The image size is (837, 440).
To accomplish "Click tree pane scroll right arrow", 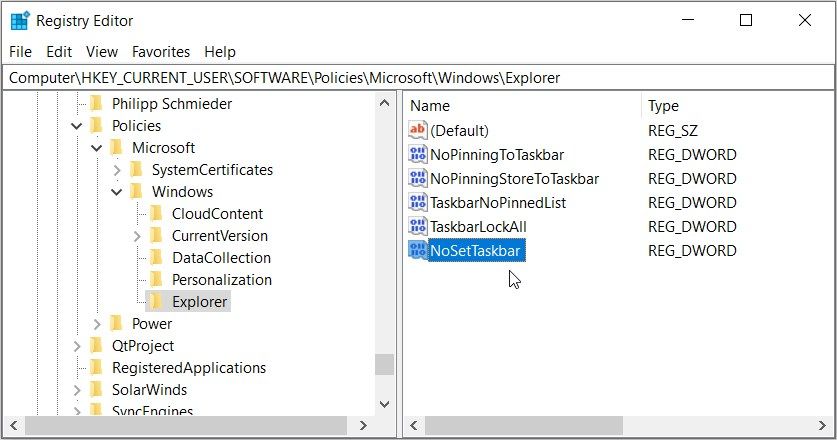I will pyautogui.click(x=364, y=426).
